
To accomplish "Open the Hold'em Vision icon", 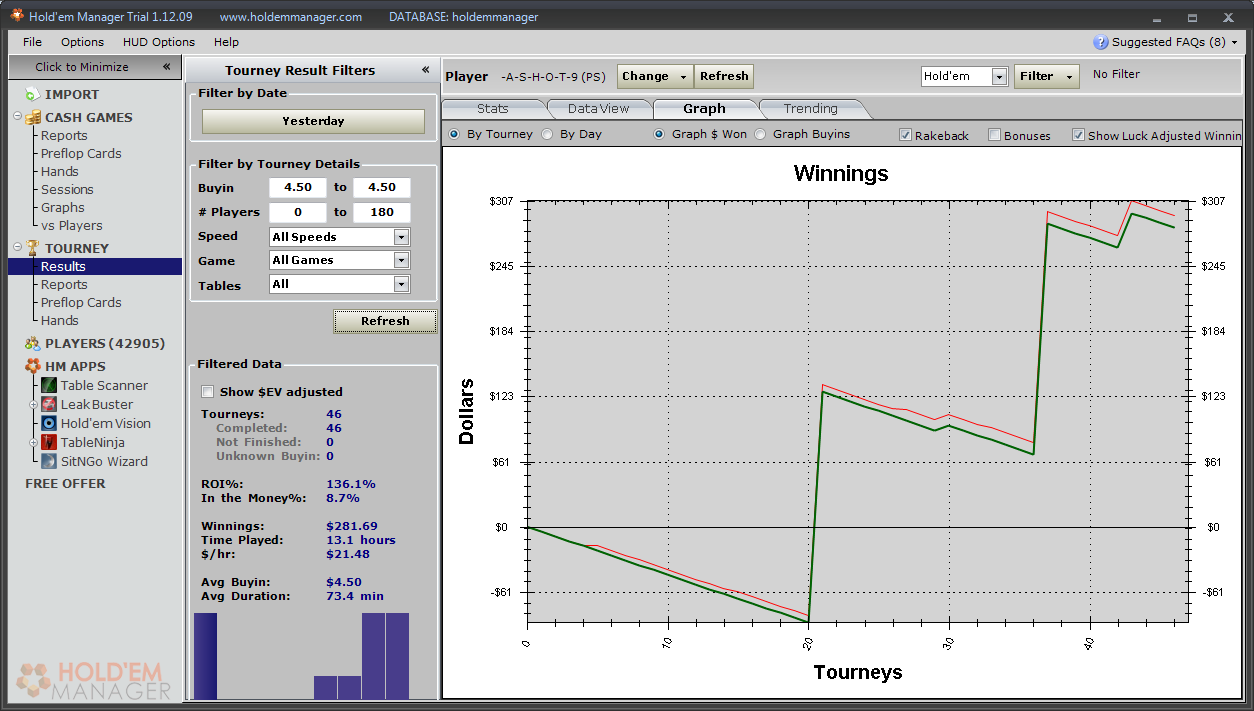I will (x=50, y=424).
